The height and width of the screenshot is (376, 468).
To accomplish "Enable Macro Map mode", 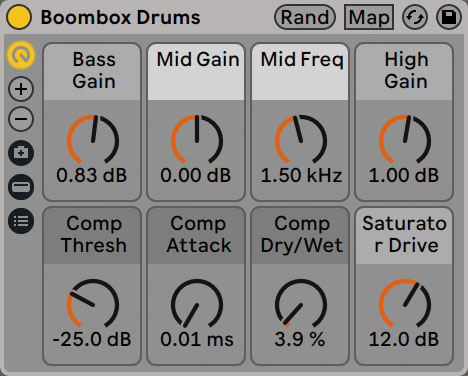I will point(369,17).
